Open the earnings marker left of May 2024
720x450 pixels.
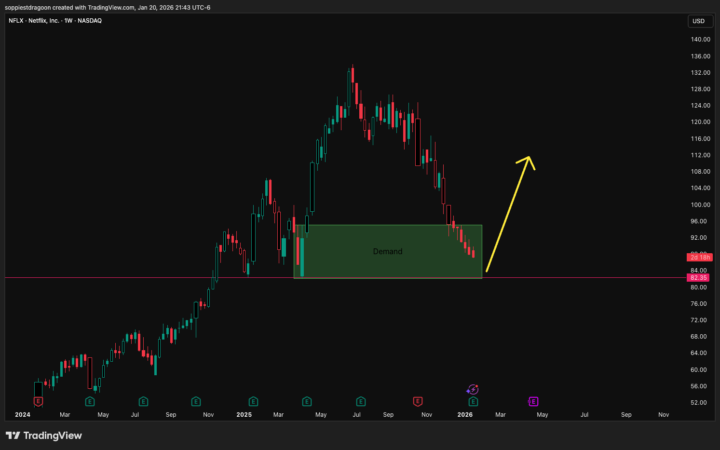point(90,402)
